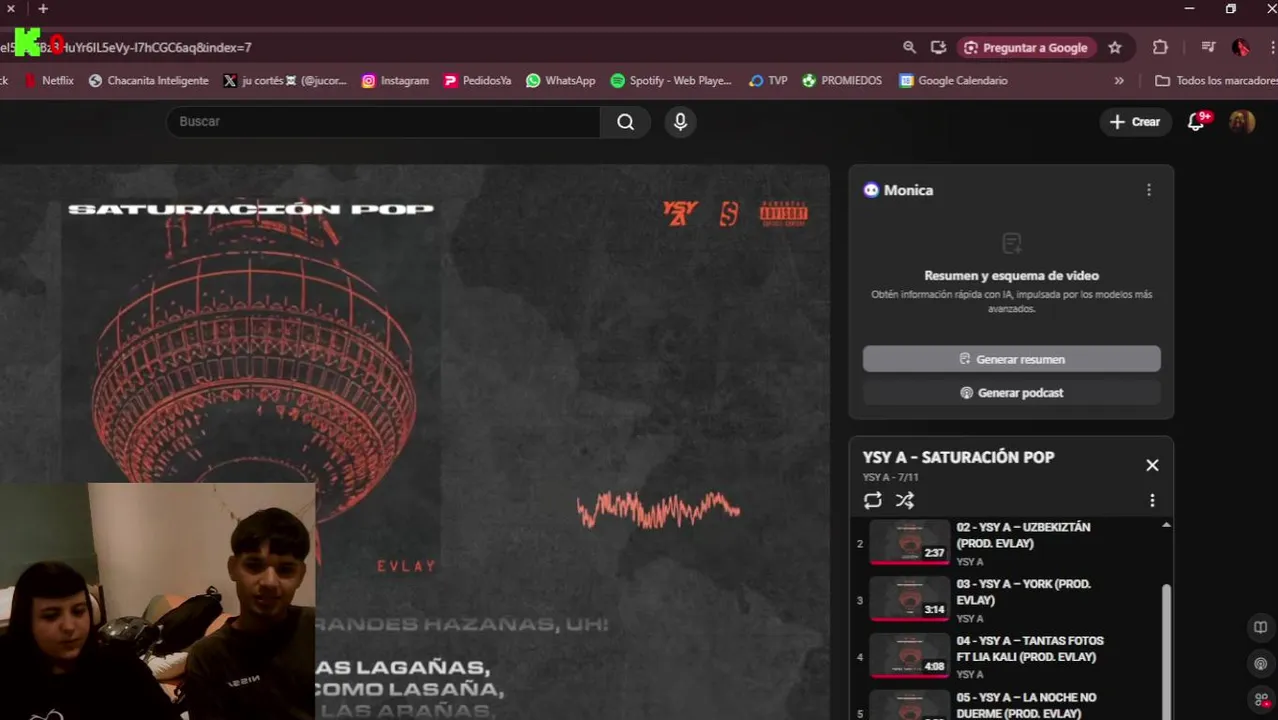This screenshot has width=1278, height=720.
Task: Open the YouTube account avatar menu
Action: click(x=1242, y=122)
